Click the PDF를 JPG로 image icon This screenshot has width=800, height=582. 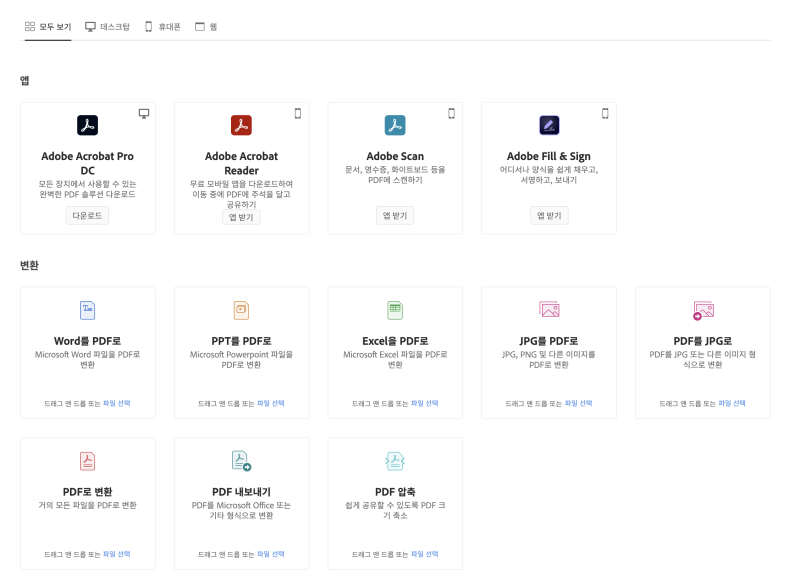[x=703, y=310]
